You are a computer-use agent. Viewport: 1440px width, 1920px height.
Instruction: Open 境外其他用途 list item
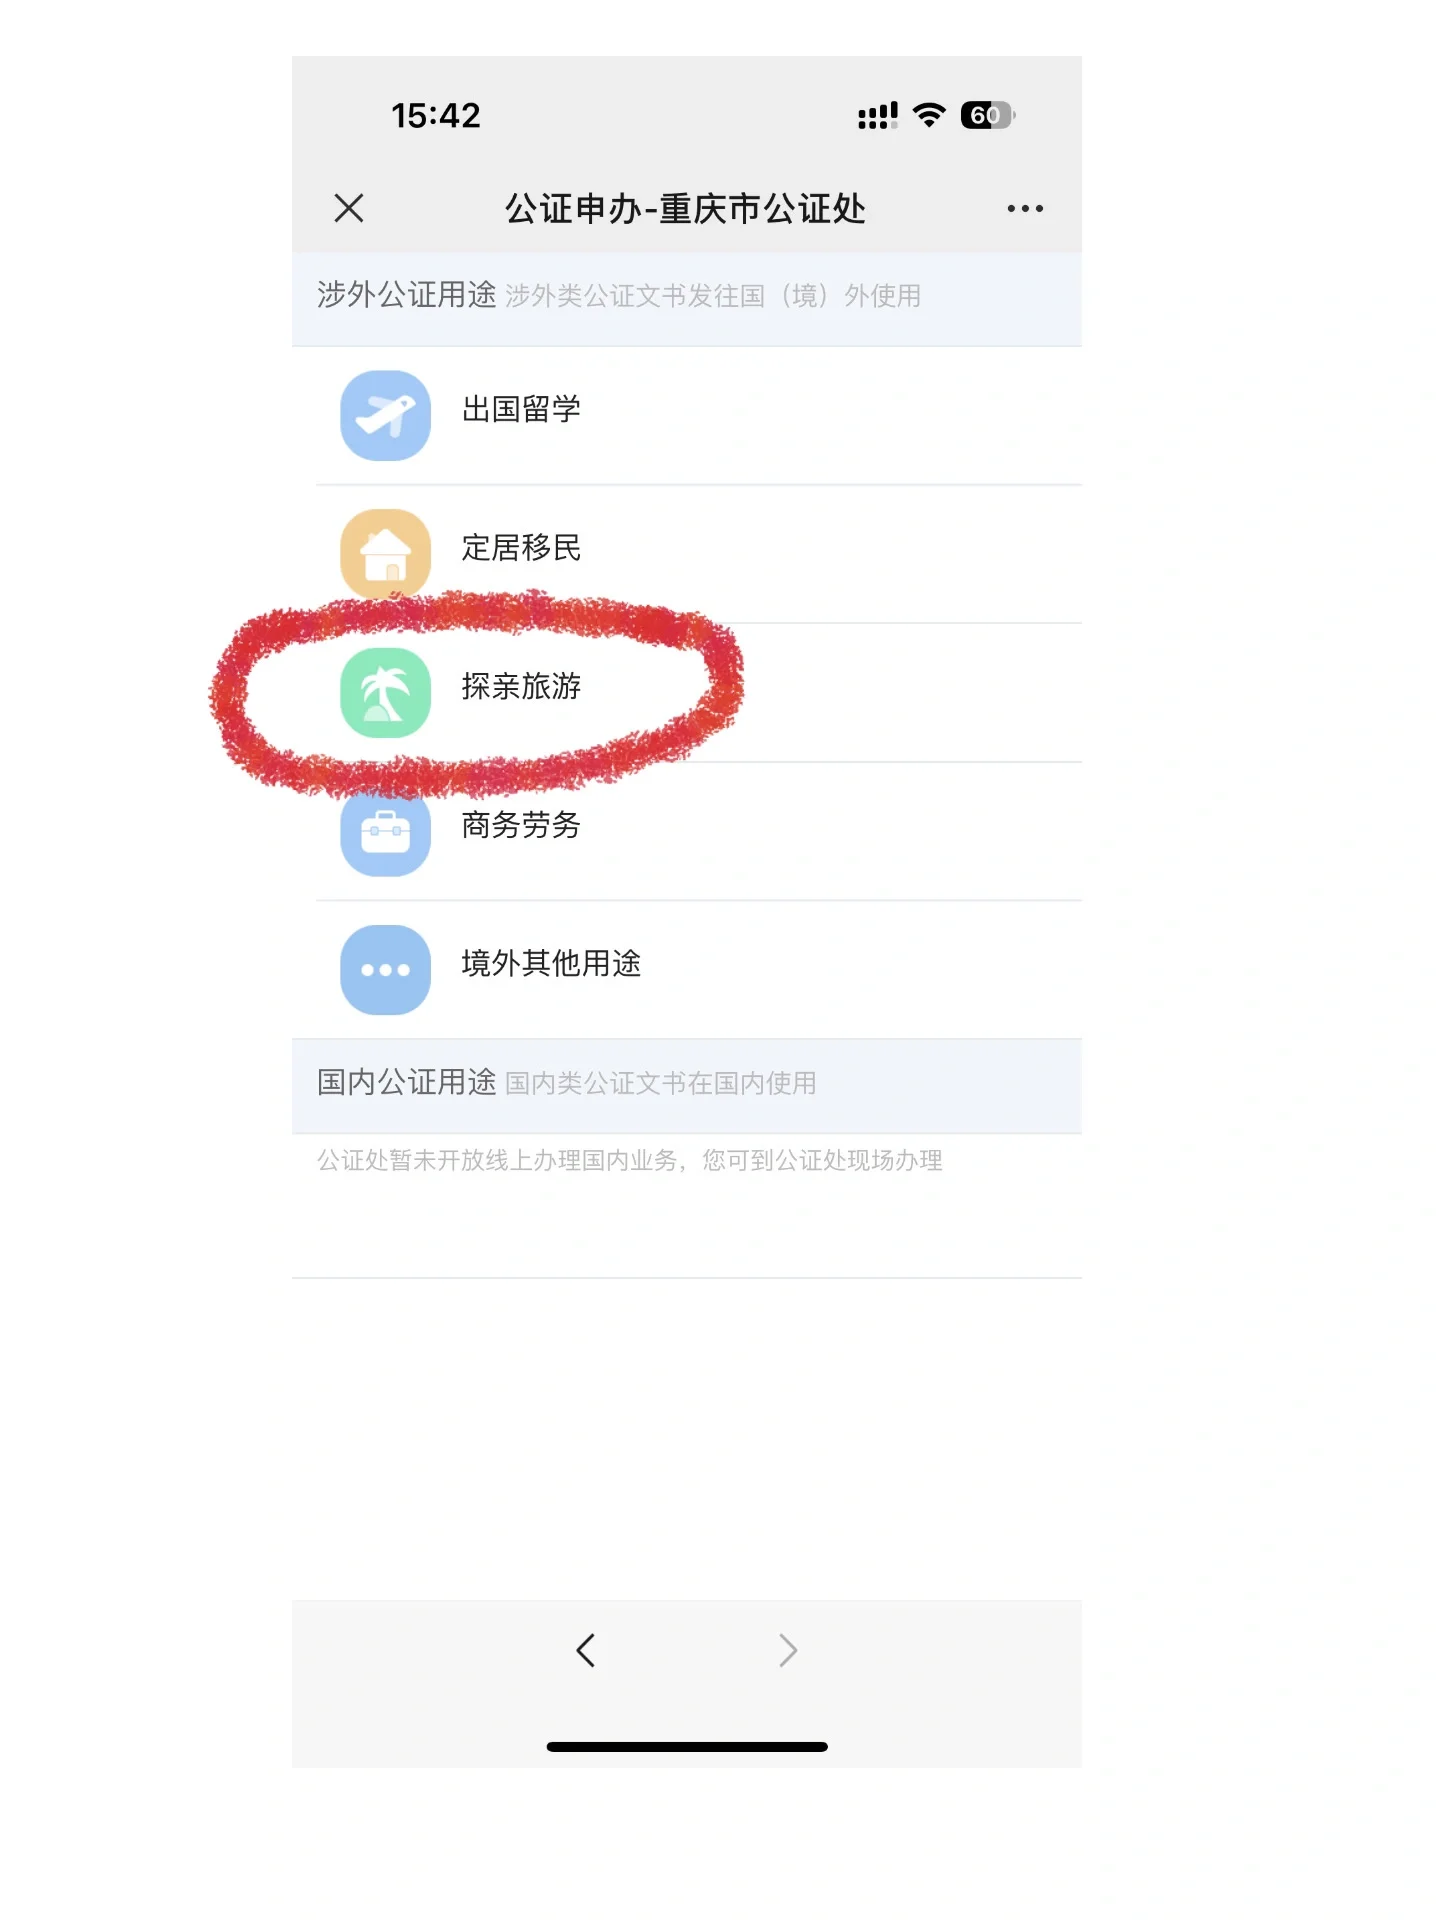point(687,970)
